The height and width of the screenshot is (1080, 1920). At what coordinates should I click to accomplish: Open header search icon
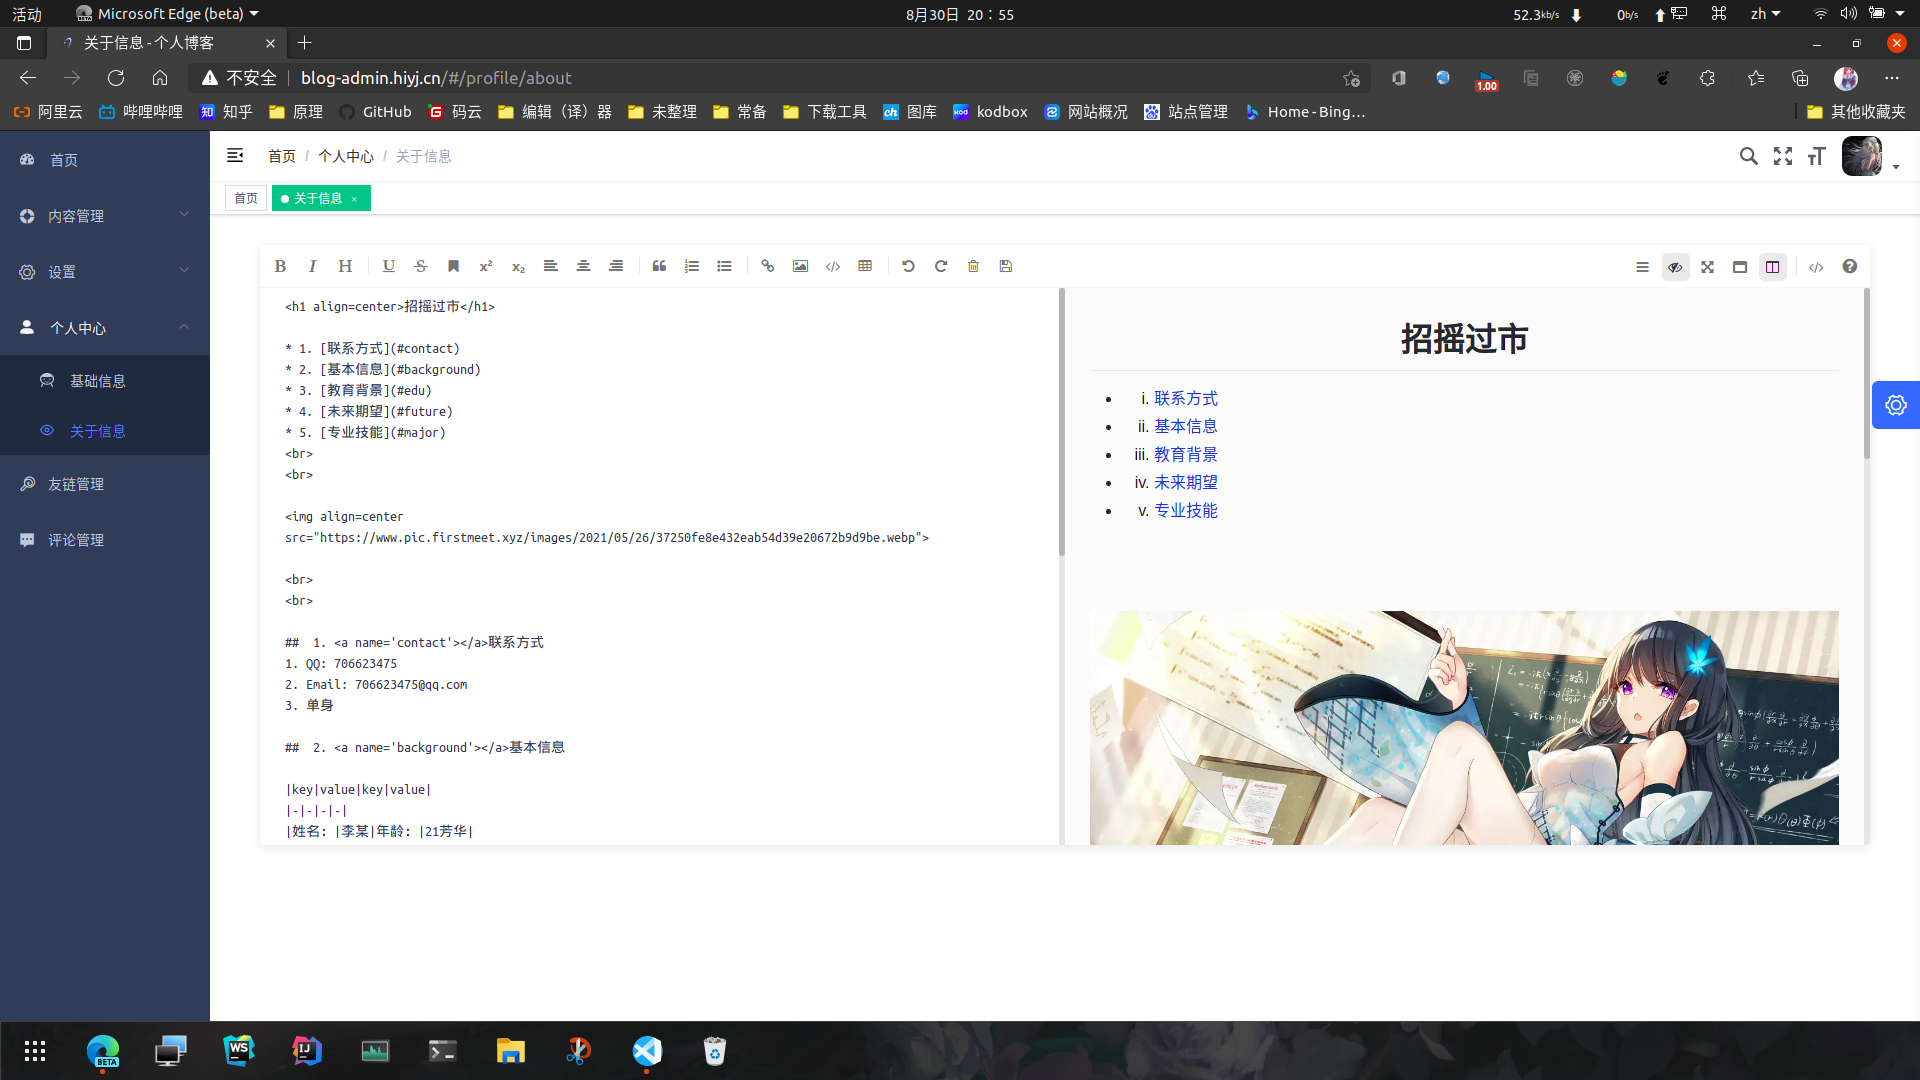pos(1749,156)
